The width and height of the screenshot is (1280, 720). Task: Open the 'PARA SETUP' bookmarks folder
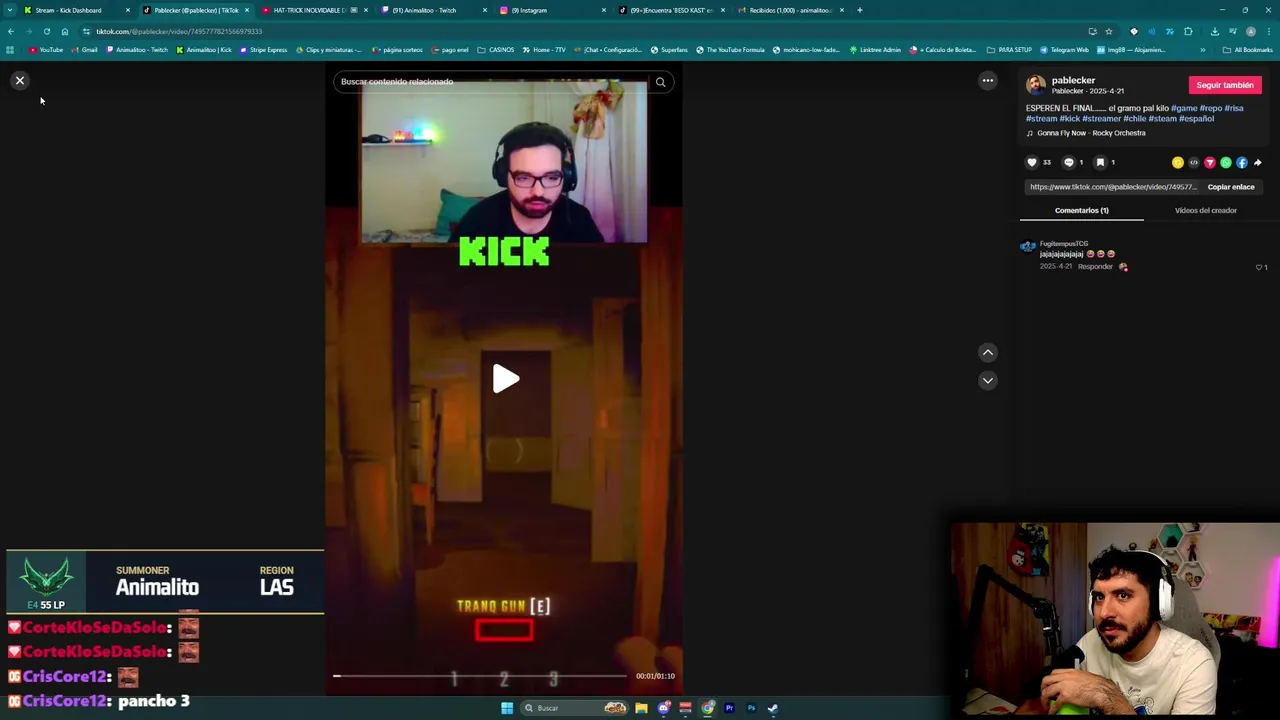tap(1009, 50)
